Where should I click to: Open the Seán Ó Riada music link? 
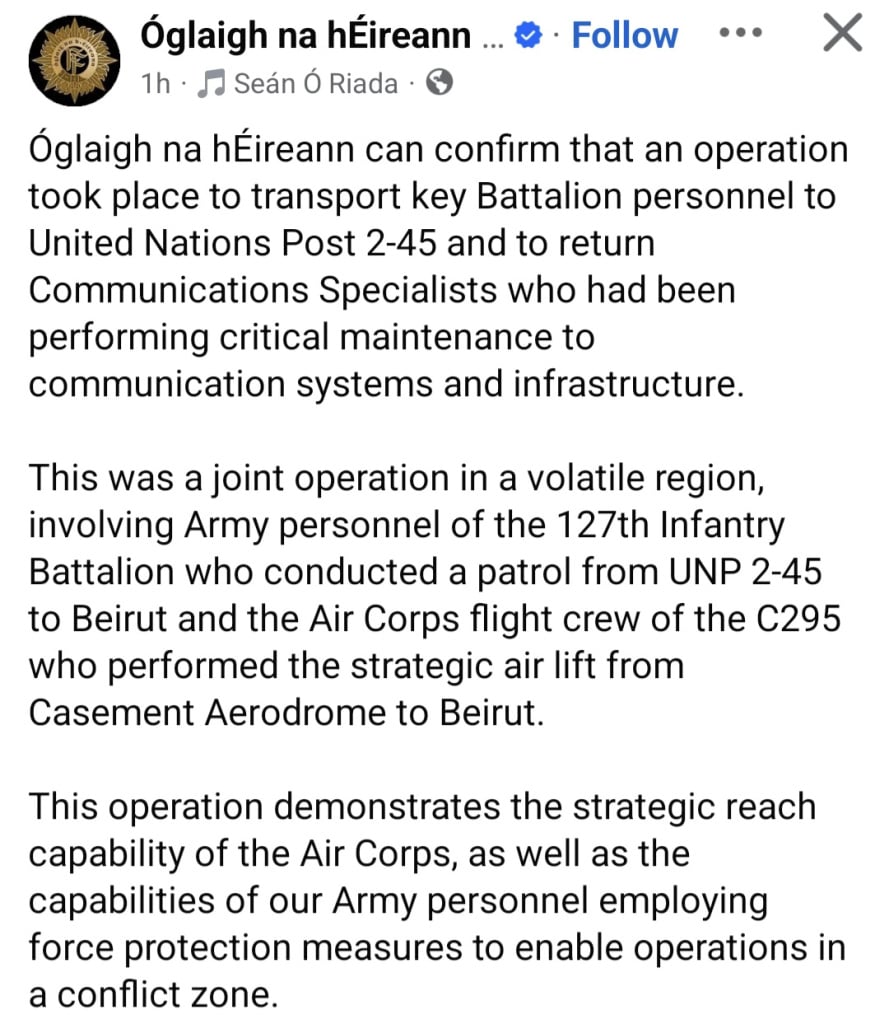pyautogui.click(x=315, y=84)
